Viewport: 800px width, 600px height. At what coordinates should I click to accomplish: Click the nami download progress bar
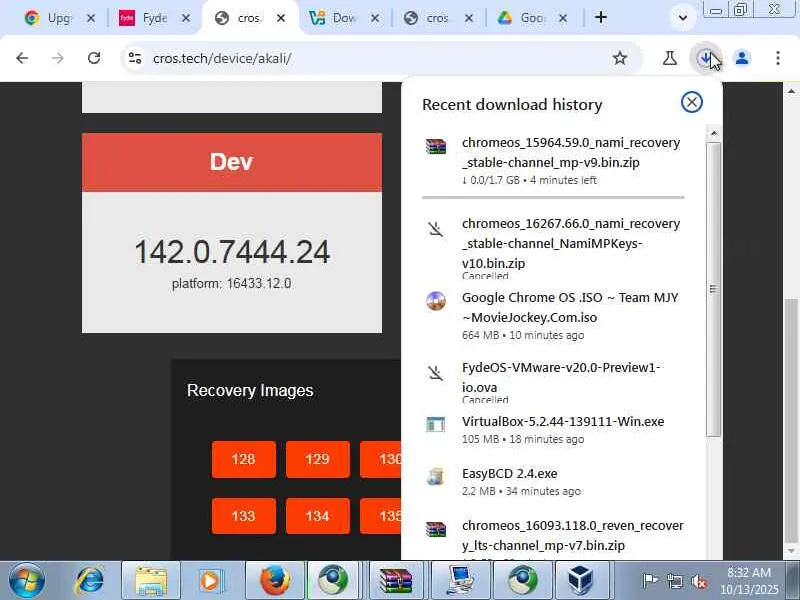point(553,197)
